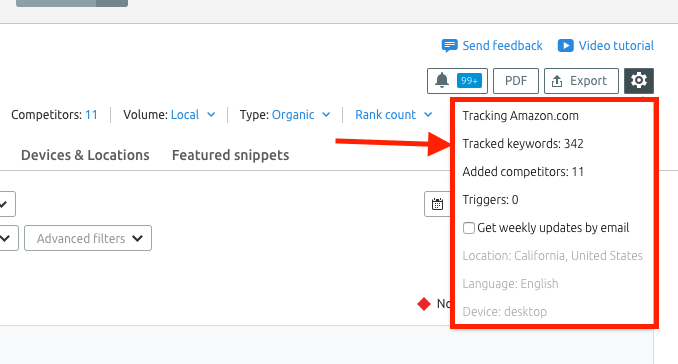Image resolution: width=678 pixels, height=364 pixels.
Task: Click the red diamond legend marker
Action: pos(424,304)
